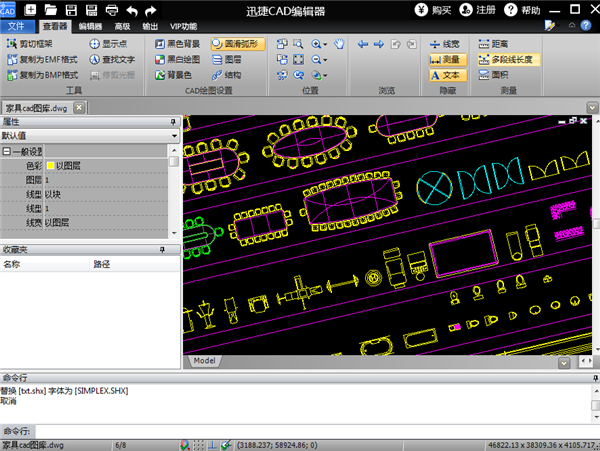Viewport: 600px width, 451px height.
Task: Redo the last action
Action: [x=151, y=11]
